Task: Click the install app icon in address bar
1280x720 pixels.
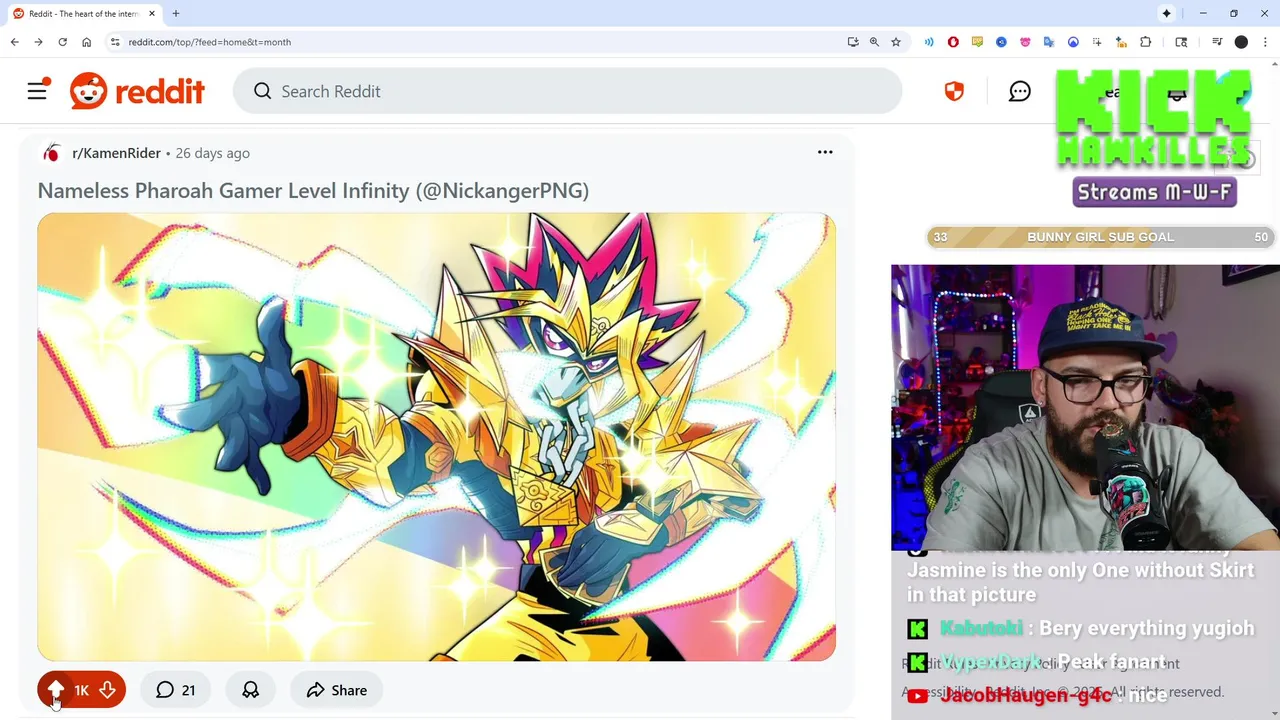Action: click(853, 42)
